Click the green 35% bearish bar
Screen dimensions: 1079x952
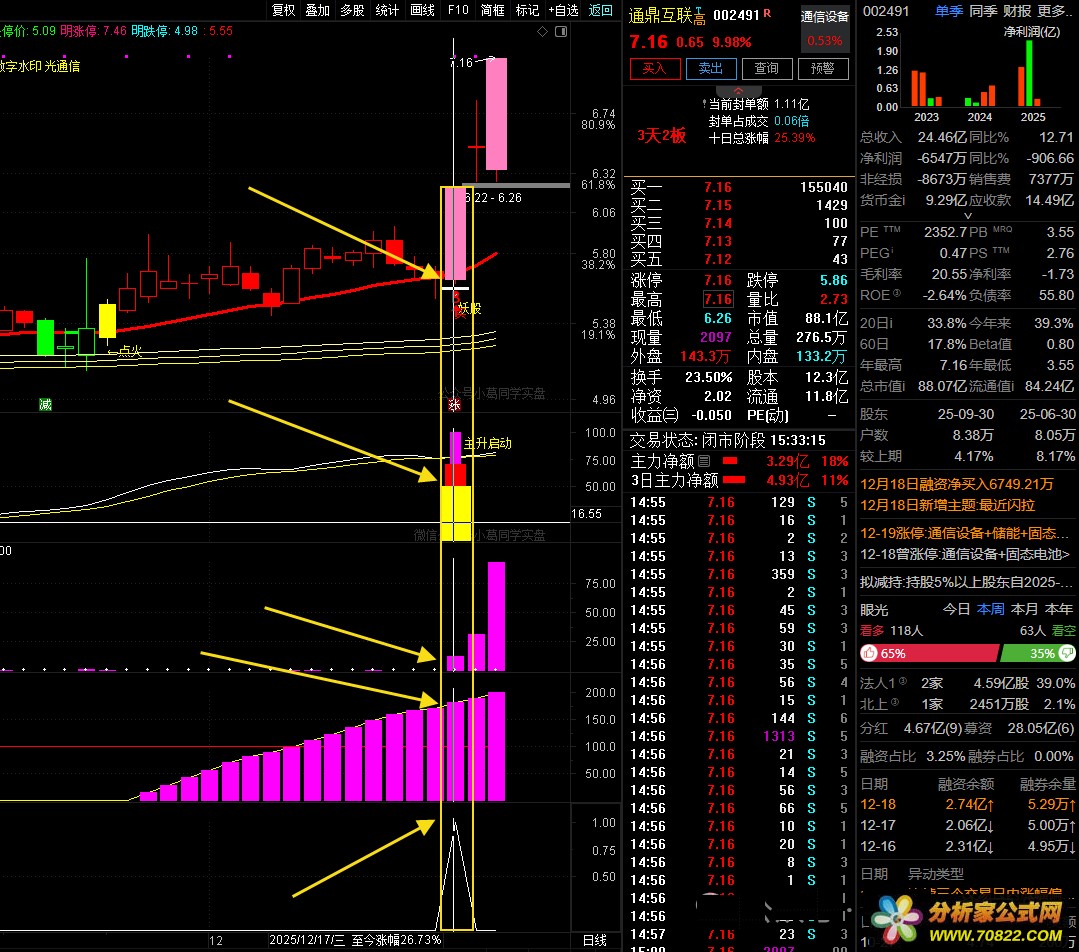tap(1038, 653)
